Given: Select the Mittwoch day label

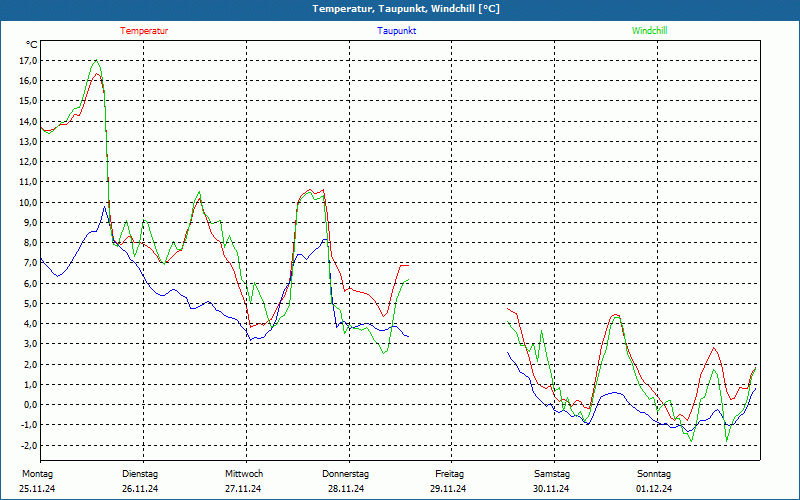Looking at the screenshot, I should click(x=244, y=473).
